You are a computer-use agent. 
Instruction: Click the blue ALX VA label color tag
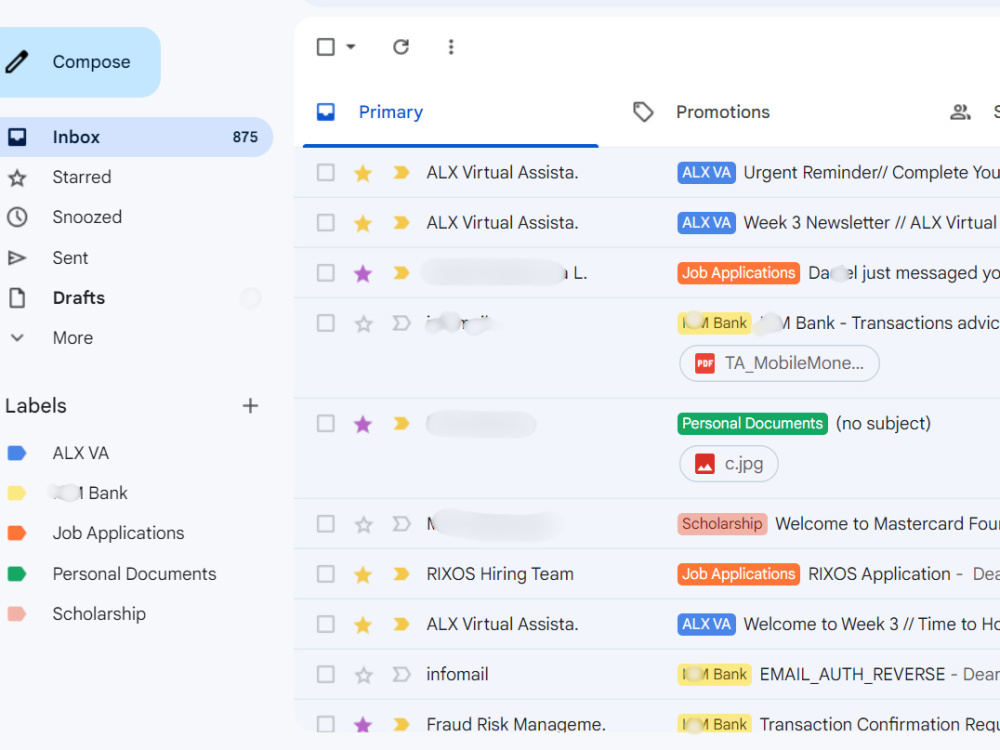coord(17,453)
